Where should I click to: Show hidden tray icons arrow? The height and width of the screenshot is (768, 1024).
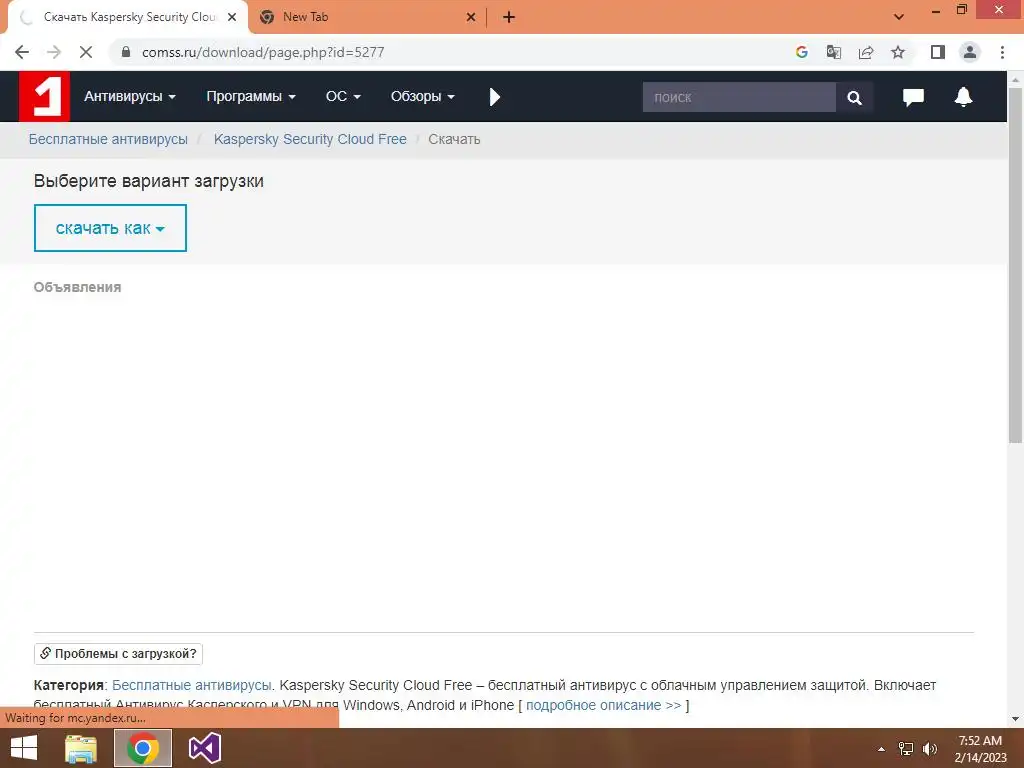coord(881,749)
